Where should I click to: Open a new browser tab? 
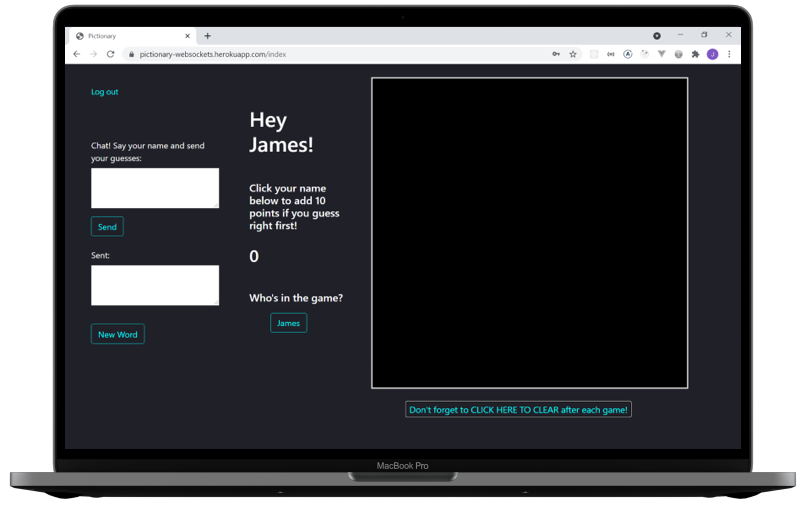pos(207,36)
